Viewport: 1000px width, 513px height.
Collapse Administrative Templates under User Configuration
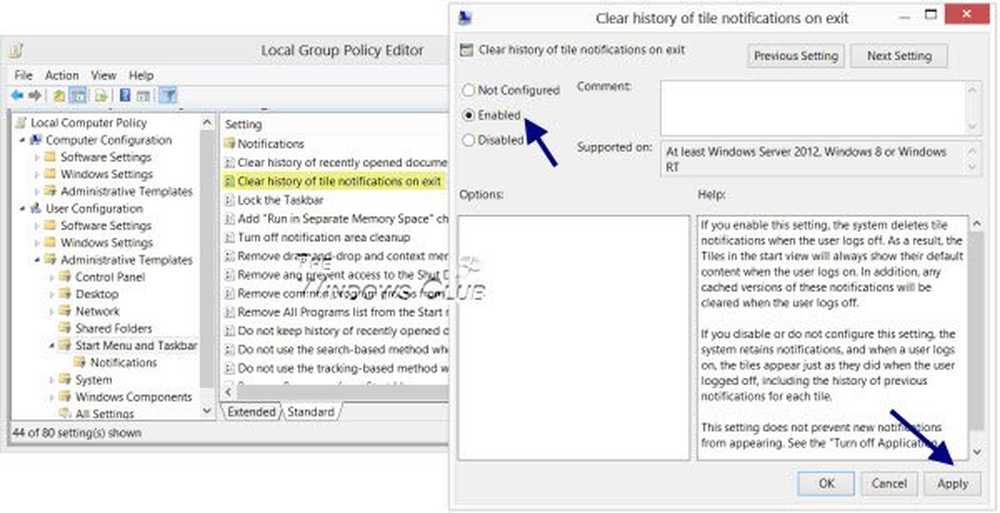coord(37,260)
